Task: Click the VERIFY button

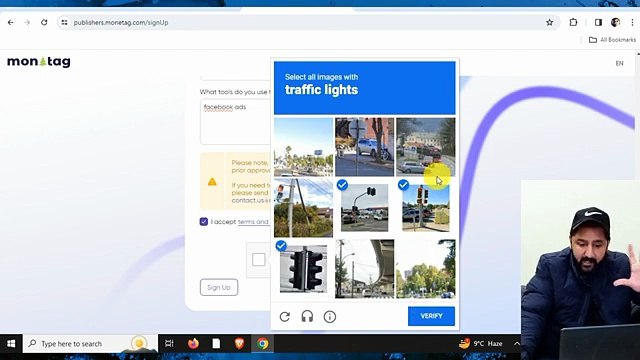Action: tap(431, 316)
